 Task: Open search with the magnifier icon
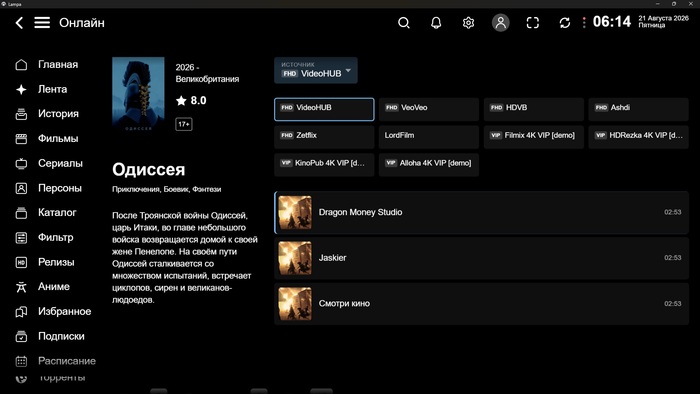pos(404,23)
